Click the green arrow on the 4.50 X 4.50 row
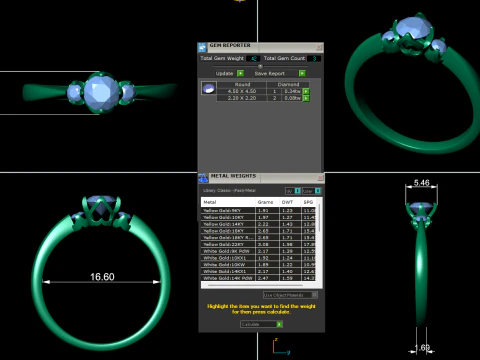The image size is (480, 360). (306, 91)
